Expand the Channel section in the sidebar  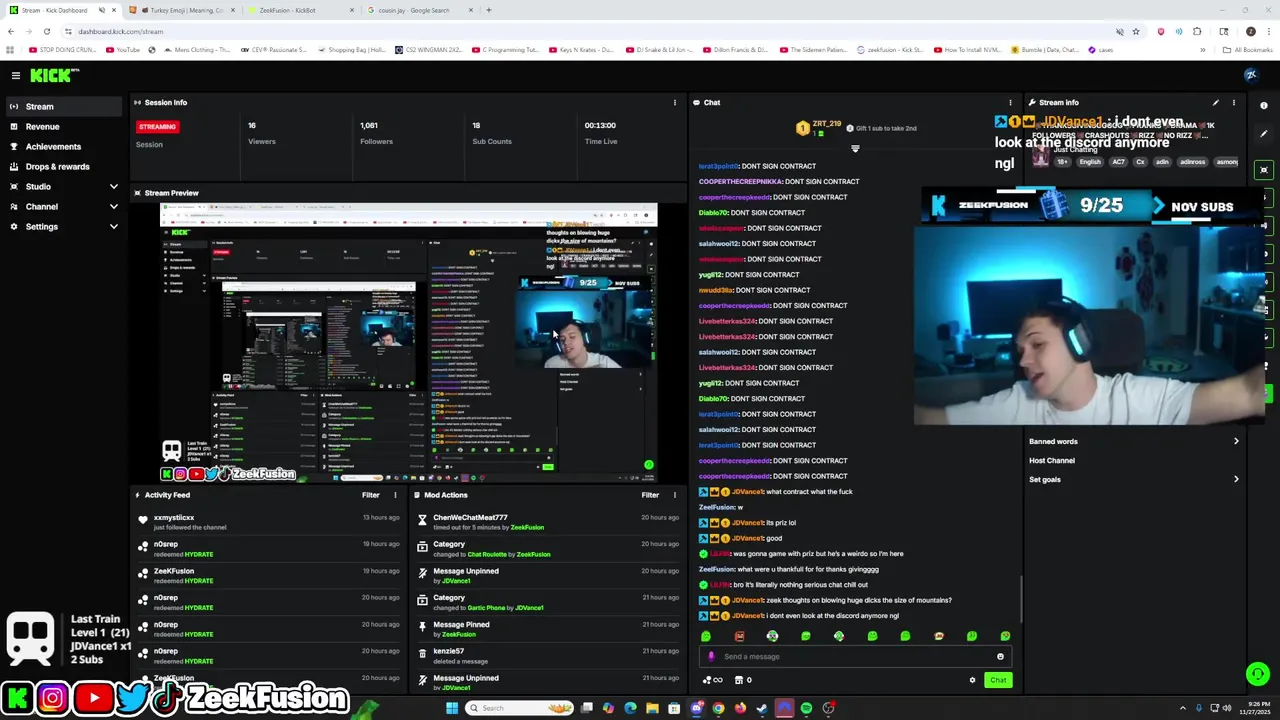[x=64, y=206]
